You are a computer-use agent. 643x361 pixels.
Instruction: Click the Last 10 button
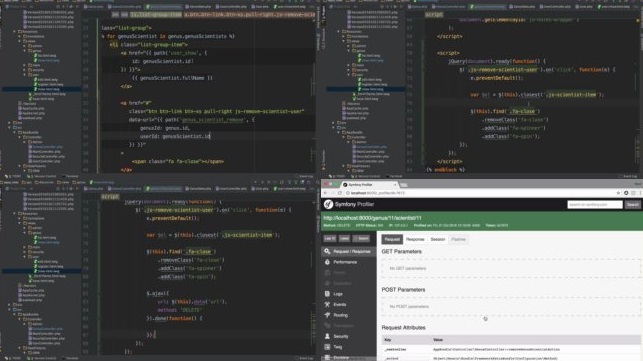pyautogui.click(x=330, y=238)
